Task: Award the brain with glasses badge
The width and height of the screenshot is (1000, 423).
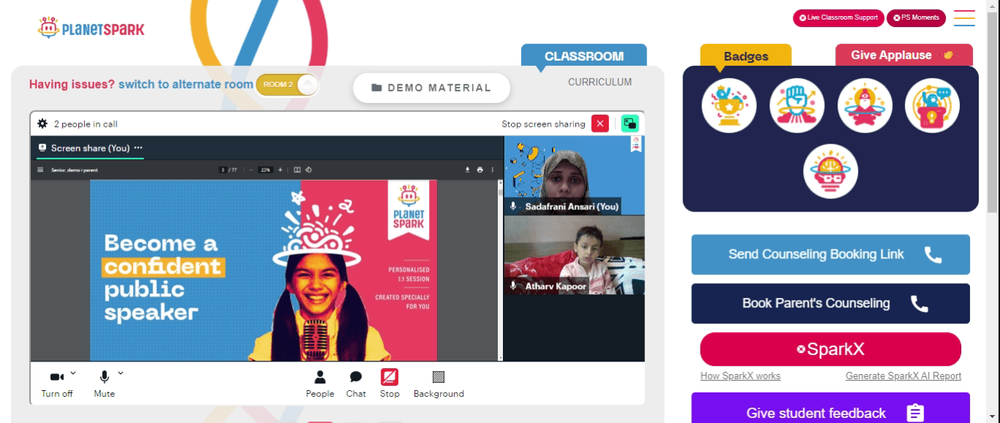Action: click(830, 171)
